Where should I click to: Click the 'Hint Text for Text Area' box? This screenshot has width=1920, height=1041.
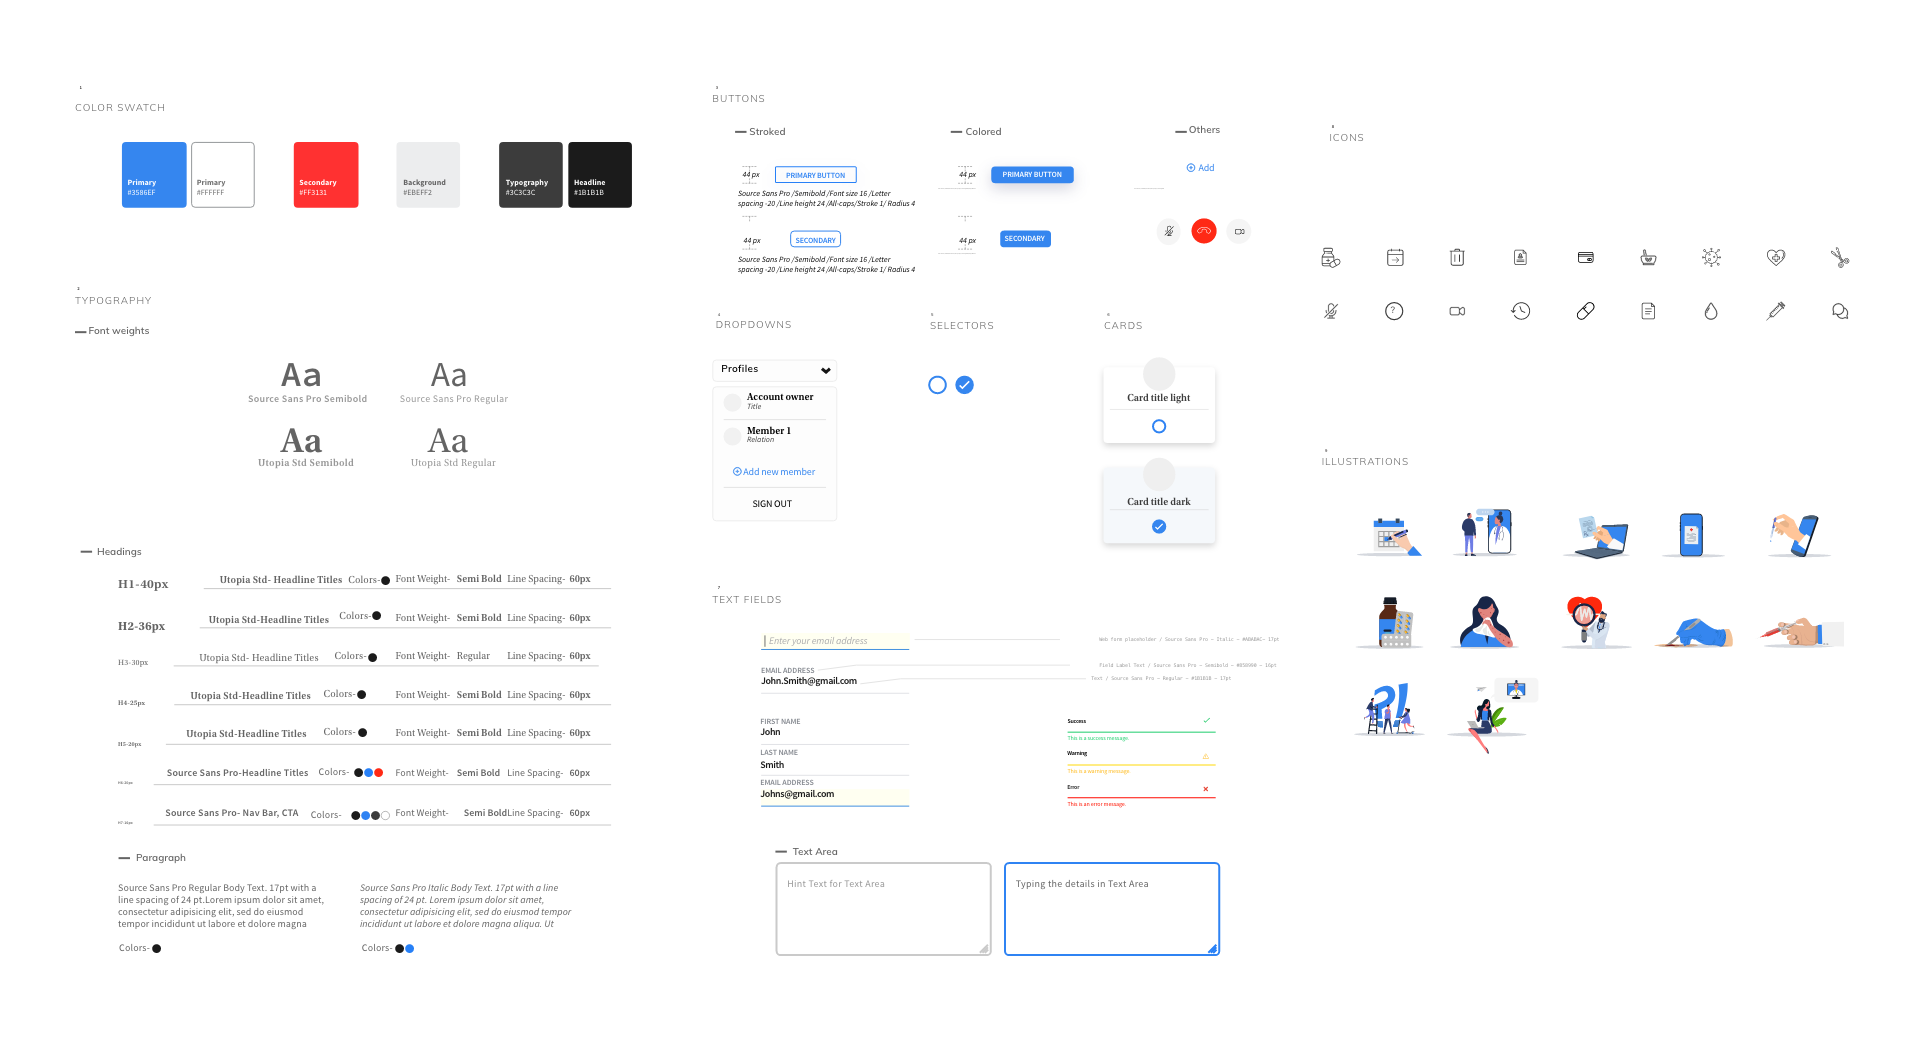[884, 909]
